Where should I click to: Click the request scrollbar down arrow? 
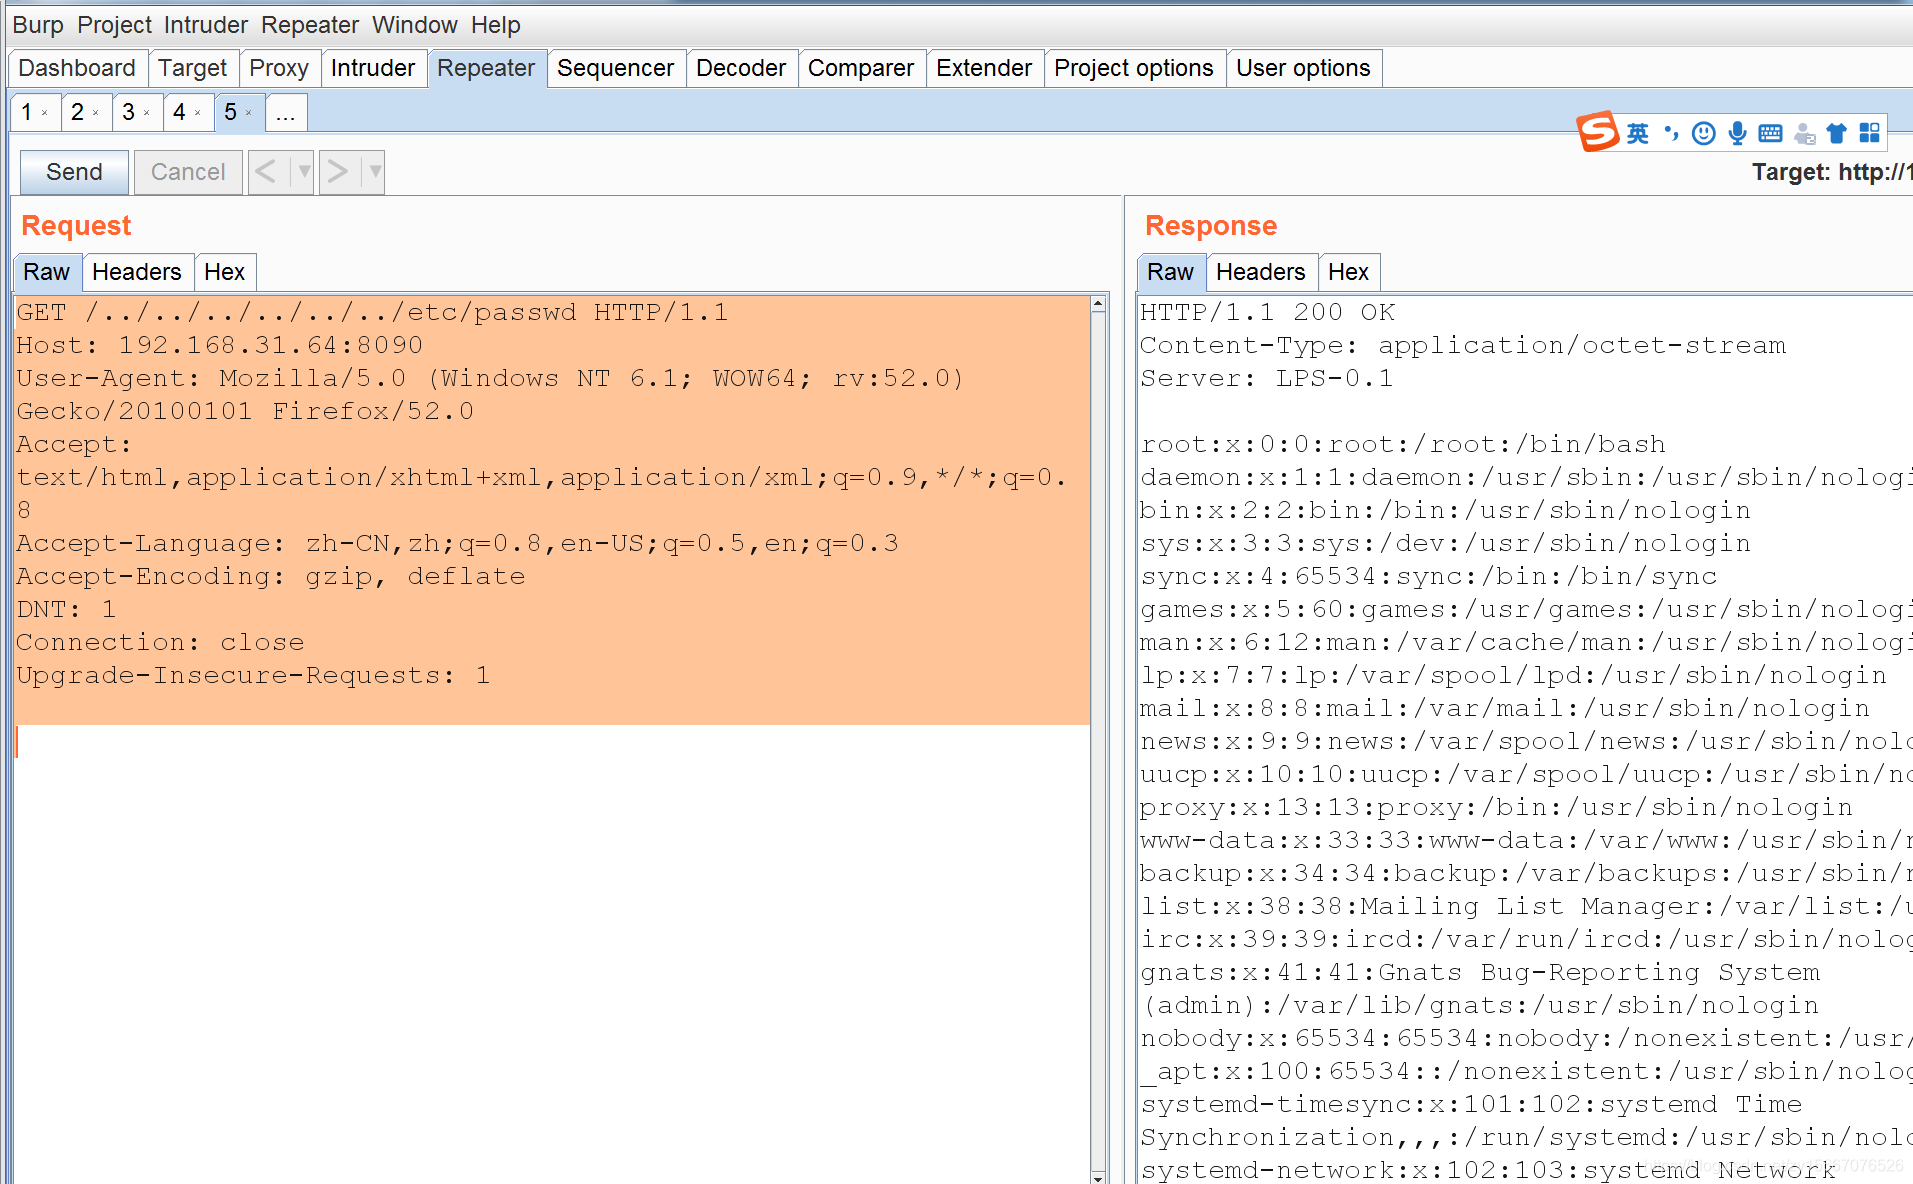click(x=1098, y=1176)
